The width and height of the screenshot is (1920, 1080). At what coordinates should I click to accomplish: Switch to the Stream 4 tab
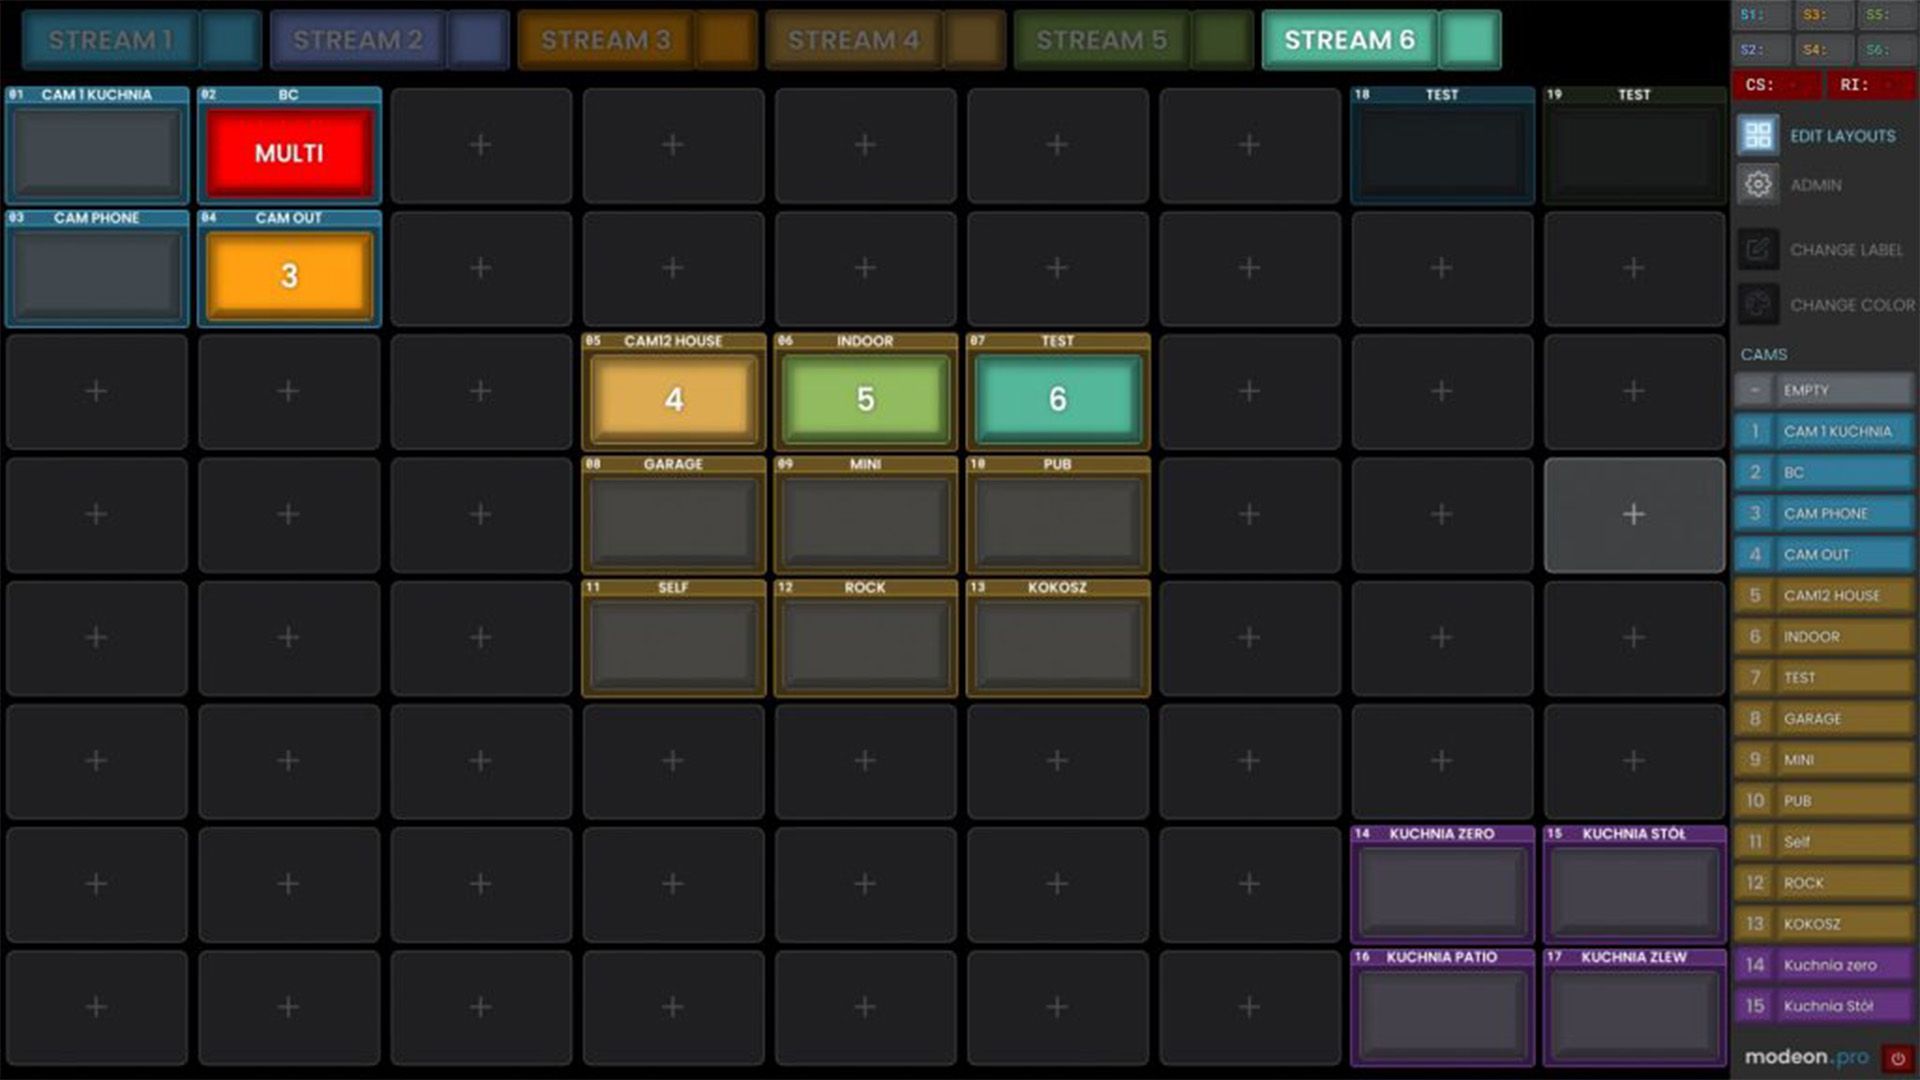click(x=854, y=40)
